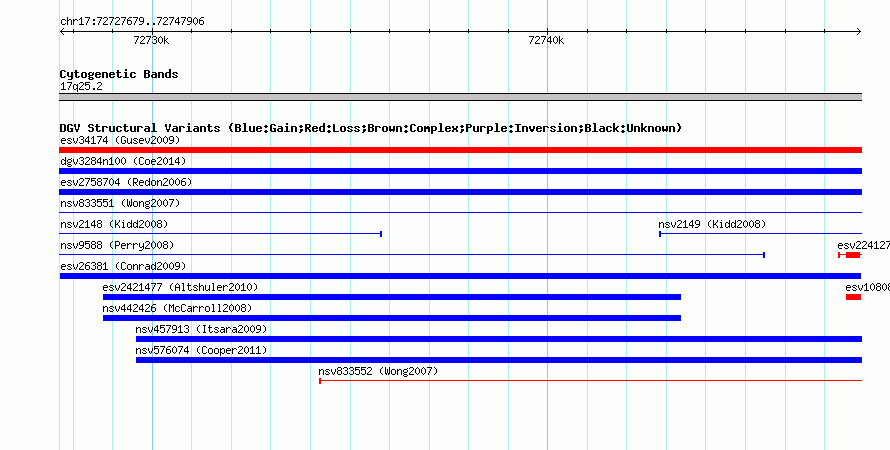Select the 17q25.2 band label
890x450 pixels.
(x=81, y=86)
